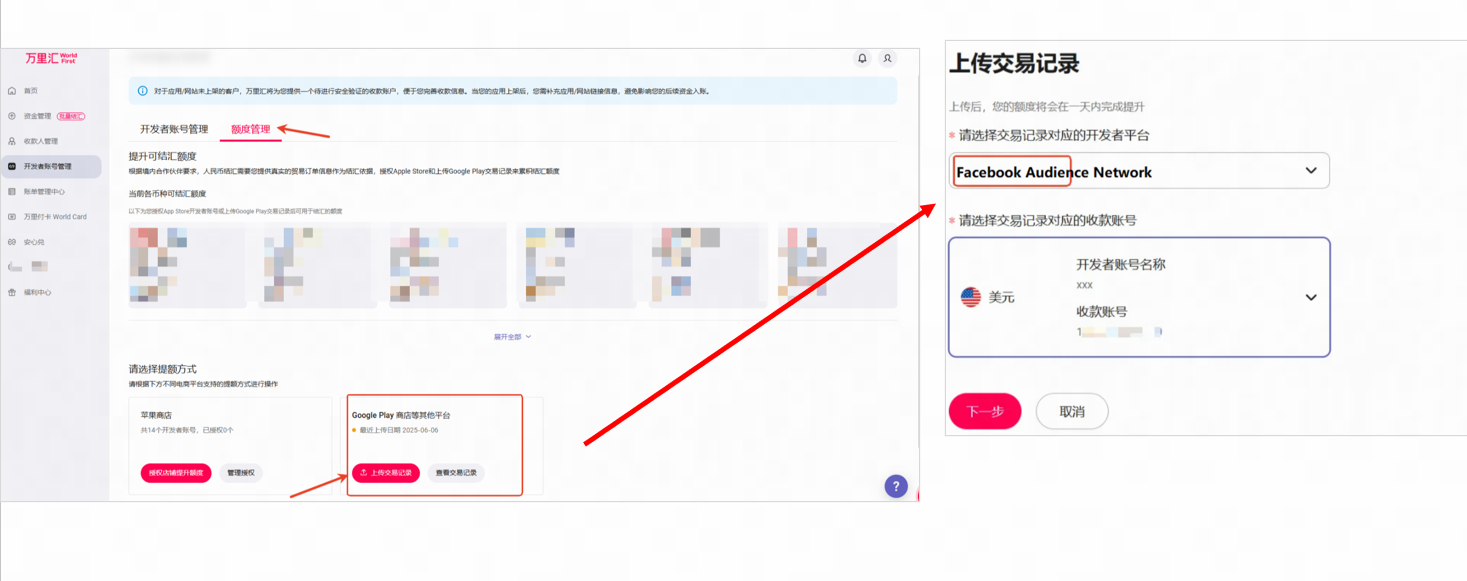
Task: Click the 请选择提额方式 heading
Action: pos(162,369)
